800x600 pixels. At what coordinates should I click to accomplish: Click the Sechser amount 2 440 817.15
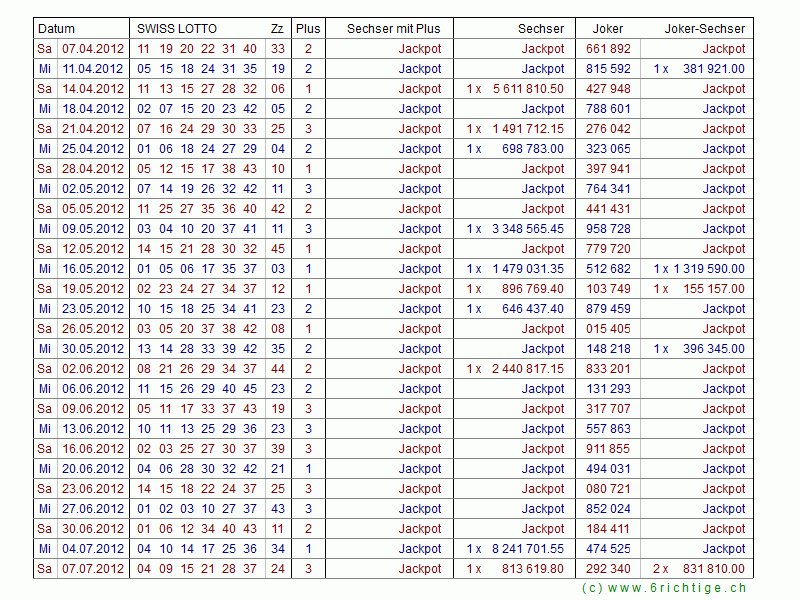[527, 369]
